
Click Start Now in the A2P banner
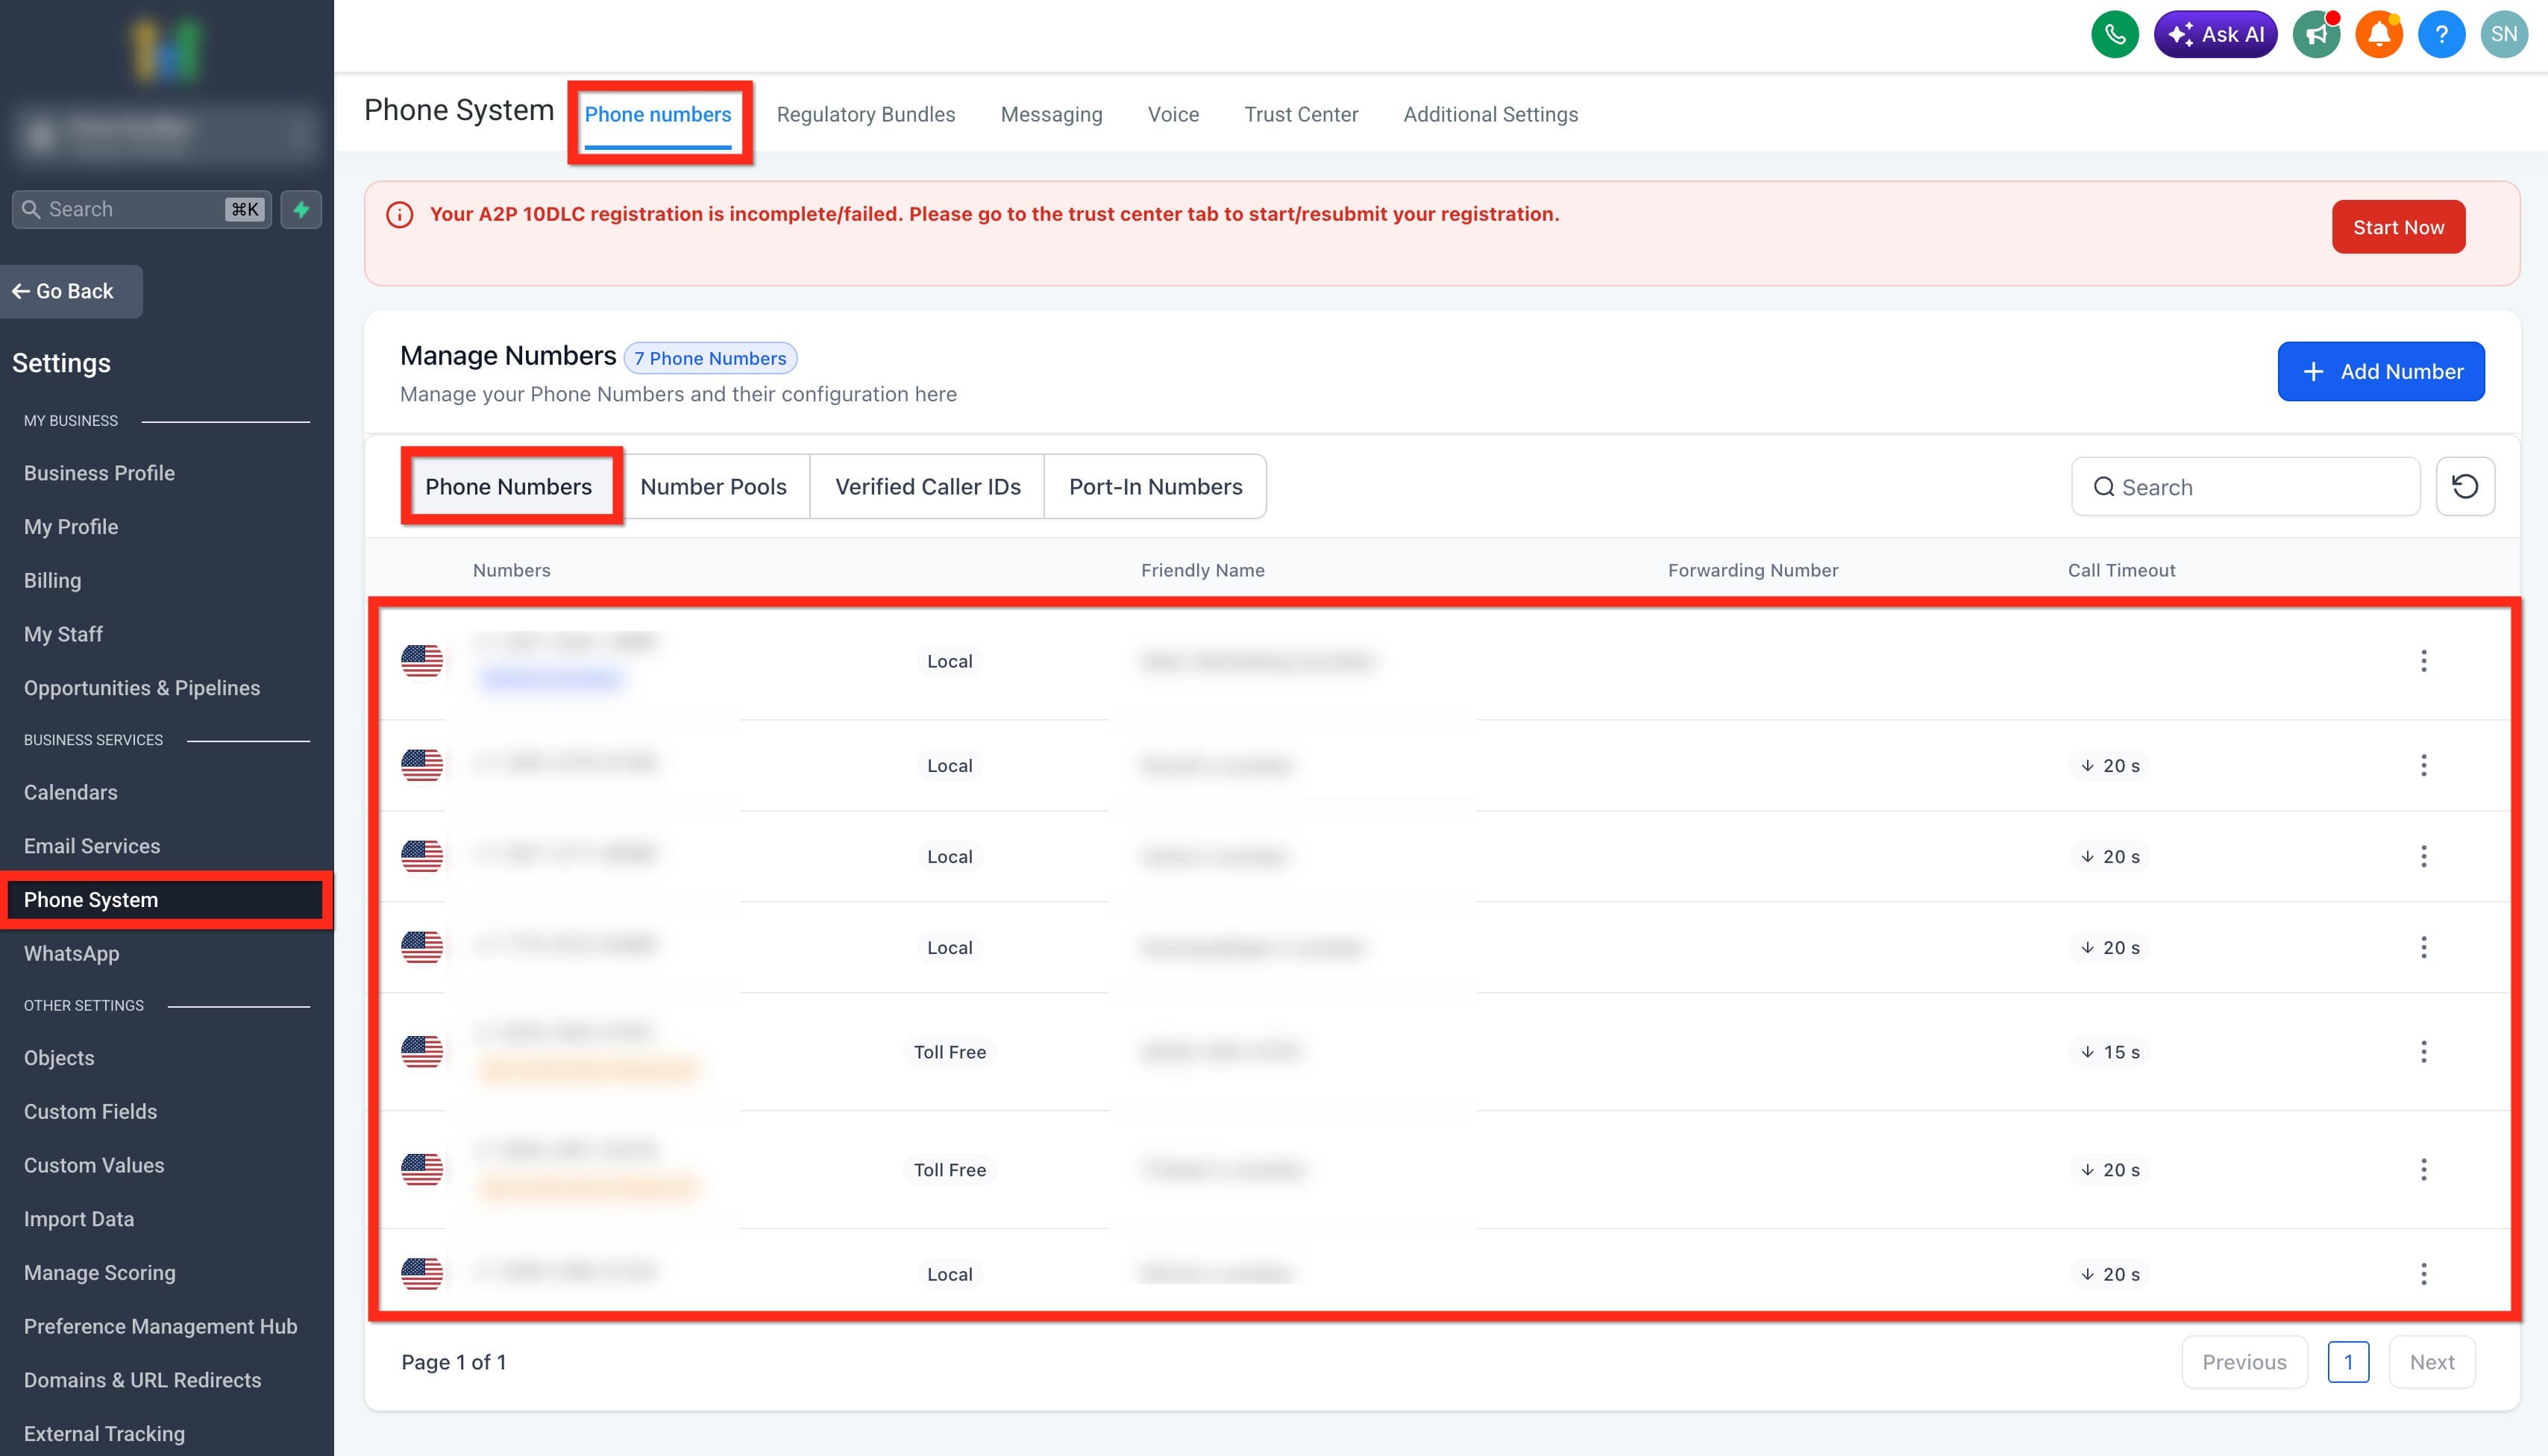[2398, 228]
